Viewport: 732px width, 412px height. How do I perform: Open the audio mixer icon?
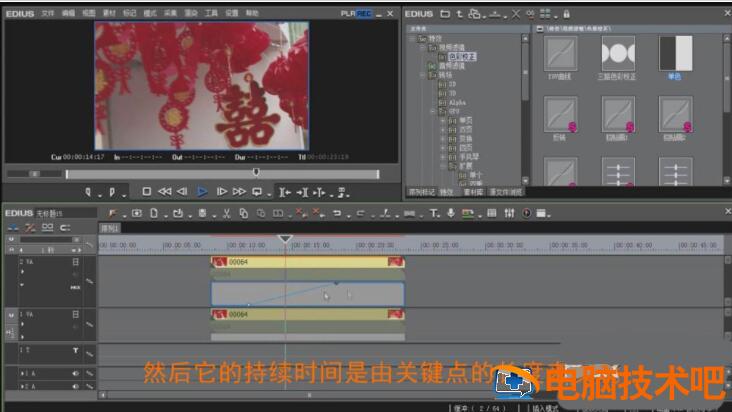[x=509, y=213]
